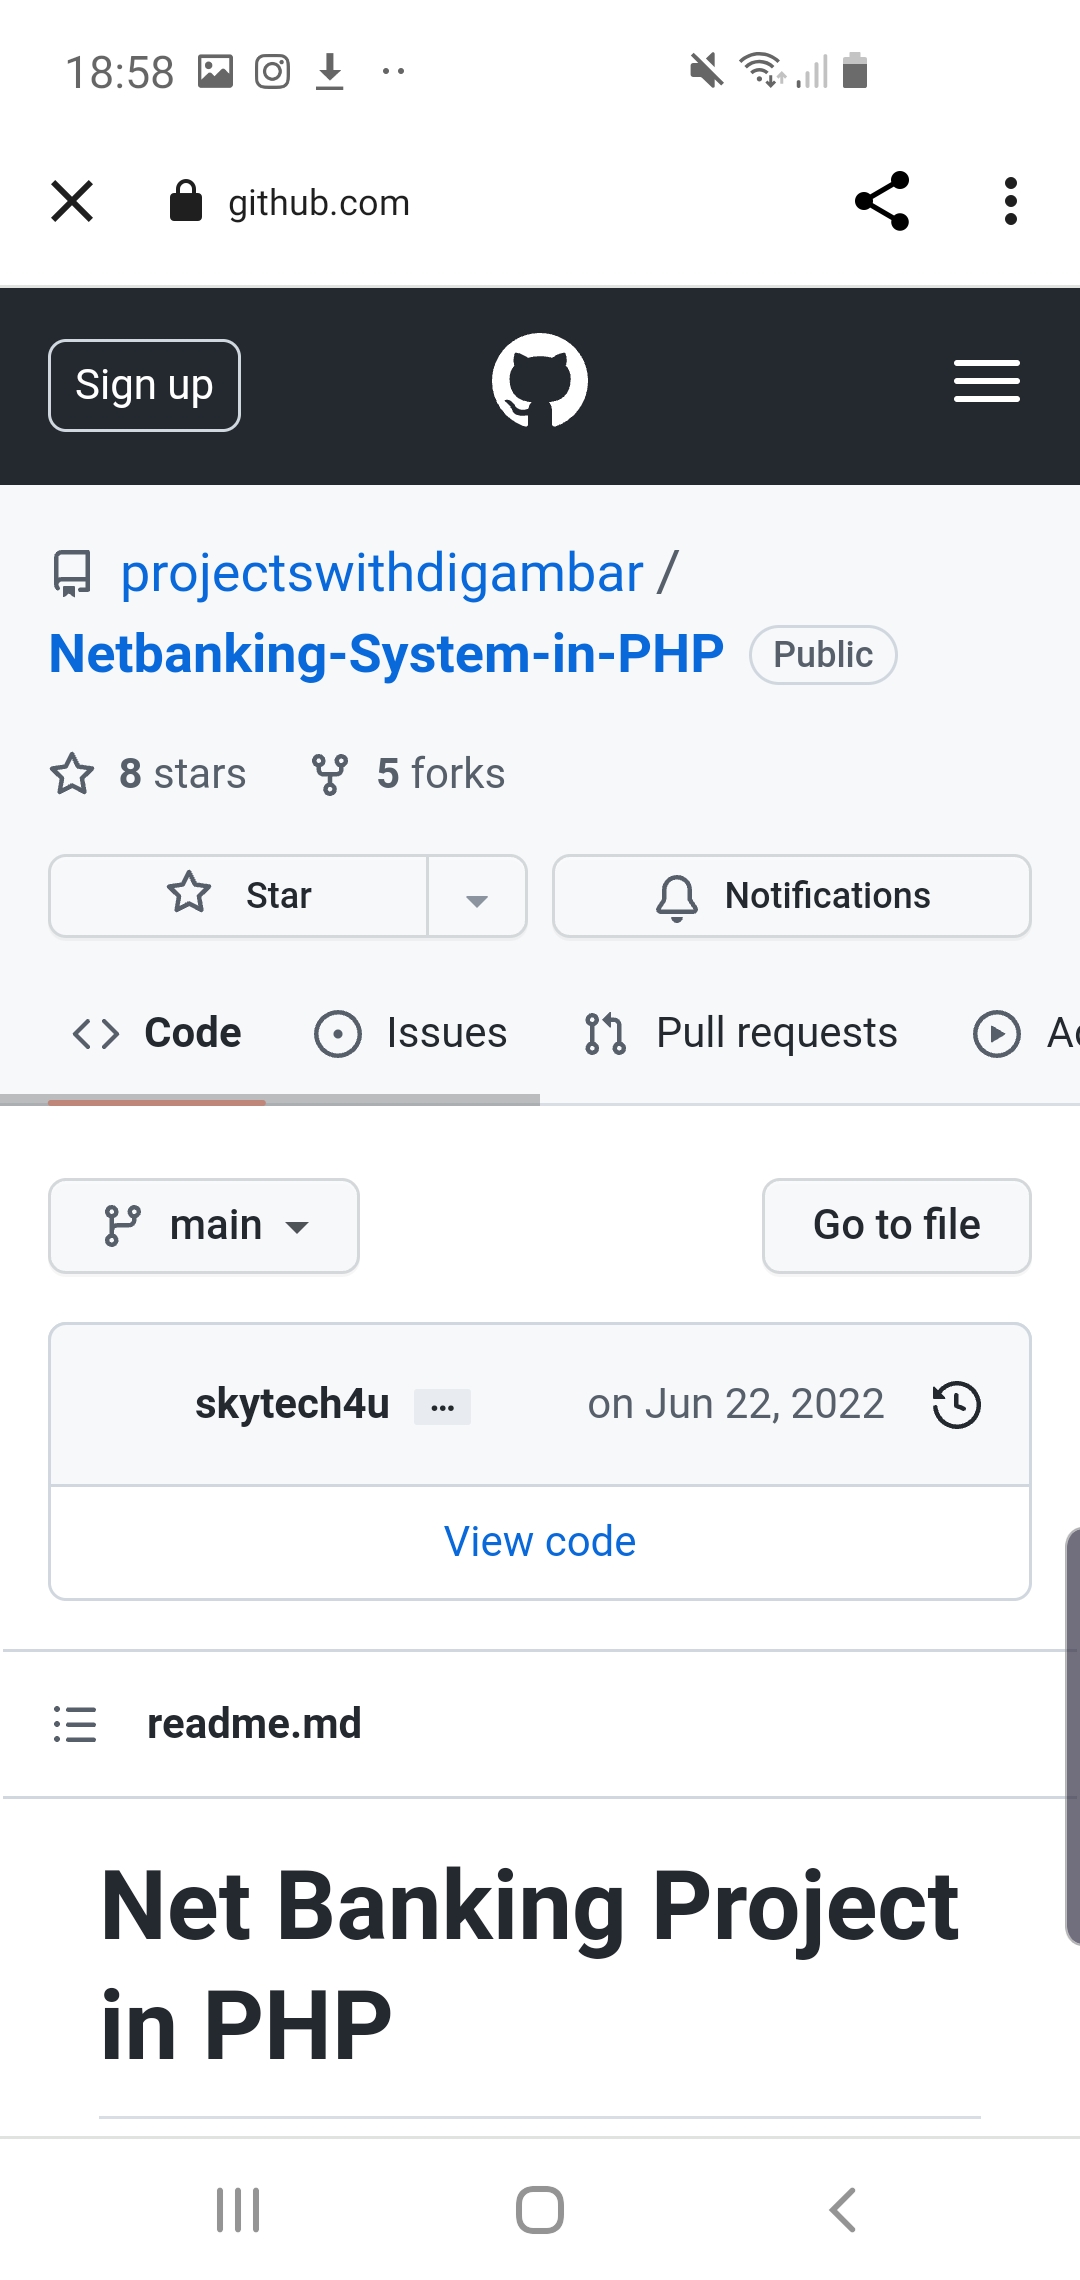Open readme table of contents icon
Screen dimensions: 1080x2280
75,1724
